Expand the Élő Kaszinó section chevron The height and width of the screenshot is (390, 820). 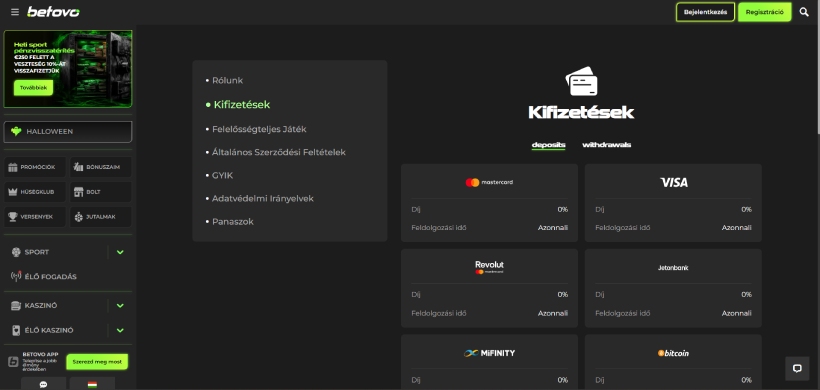coord(120,330)
